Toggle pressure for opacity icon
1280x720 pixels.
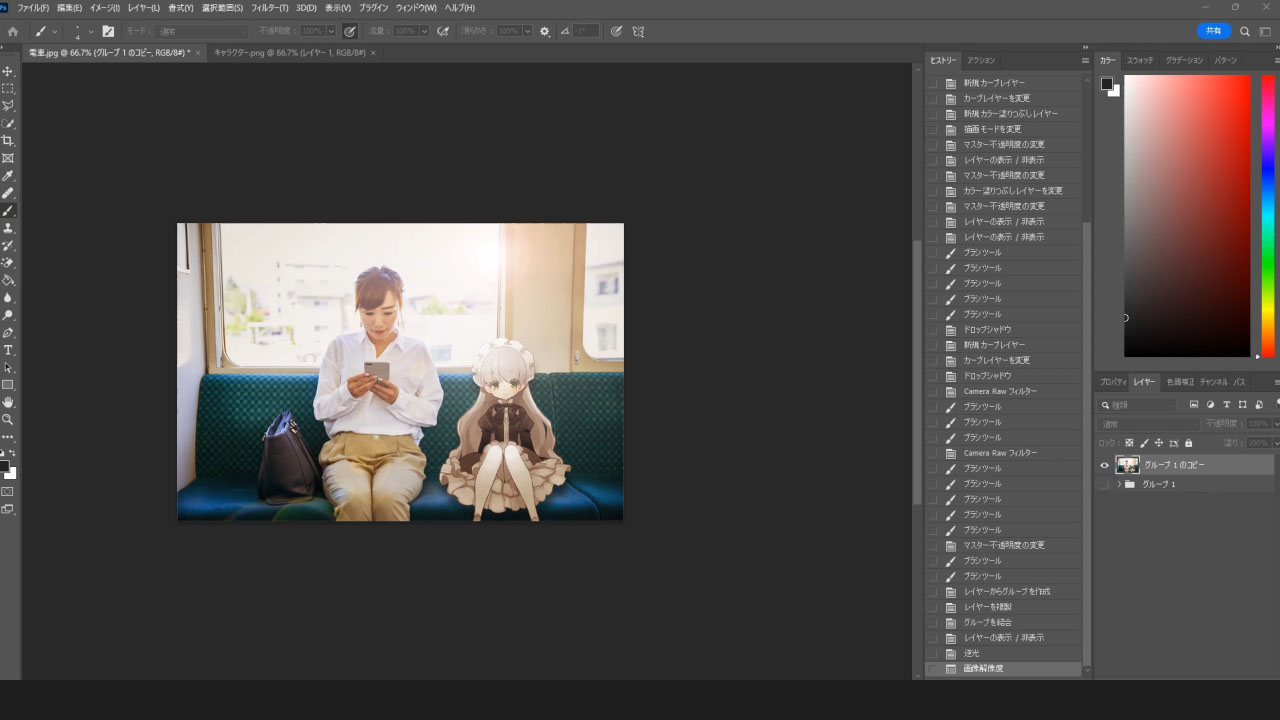click(350, 31)
